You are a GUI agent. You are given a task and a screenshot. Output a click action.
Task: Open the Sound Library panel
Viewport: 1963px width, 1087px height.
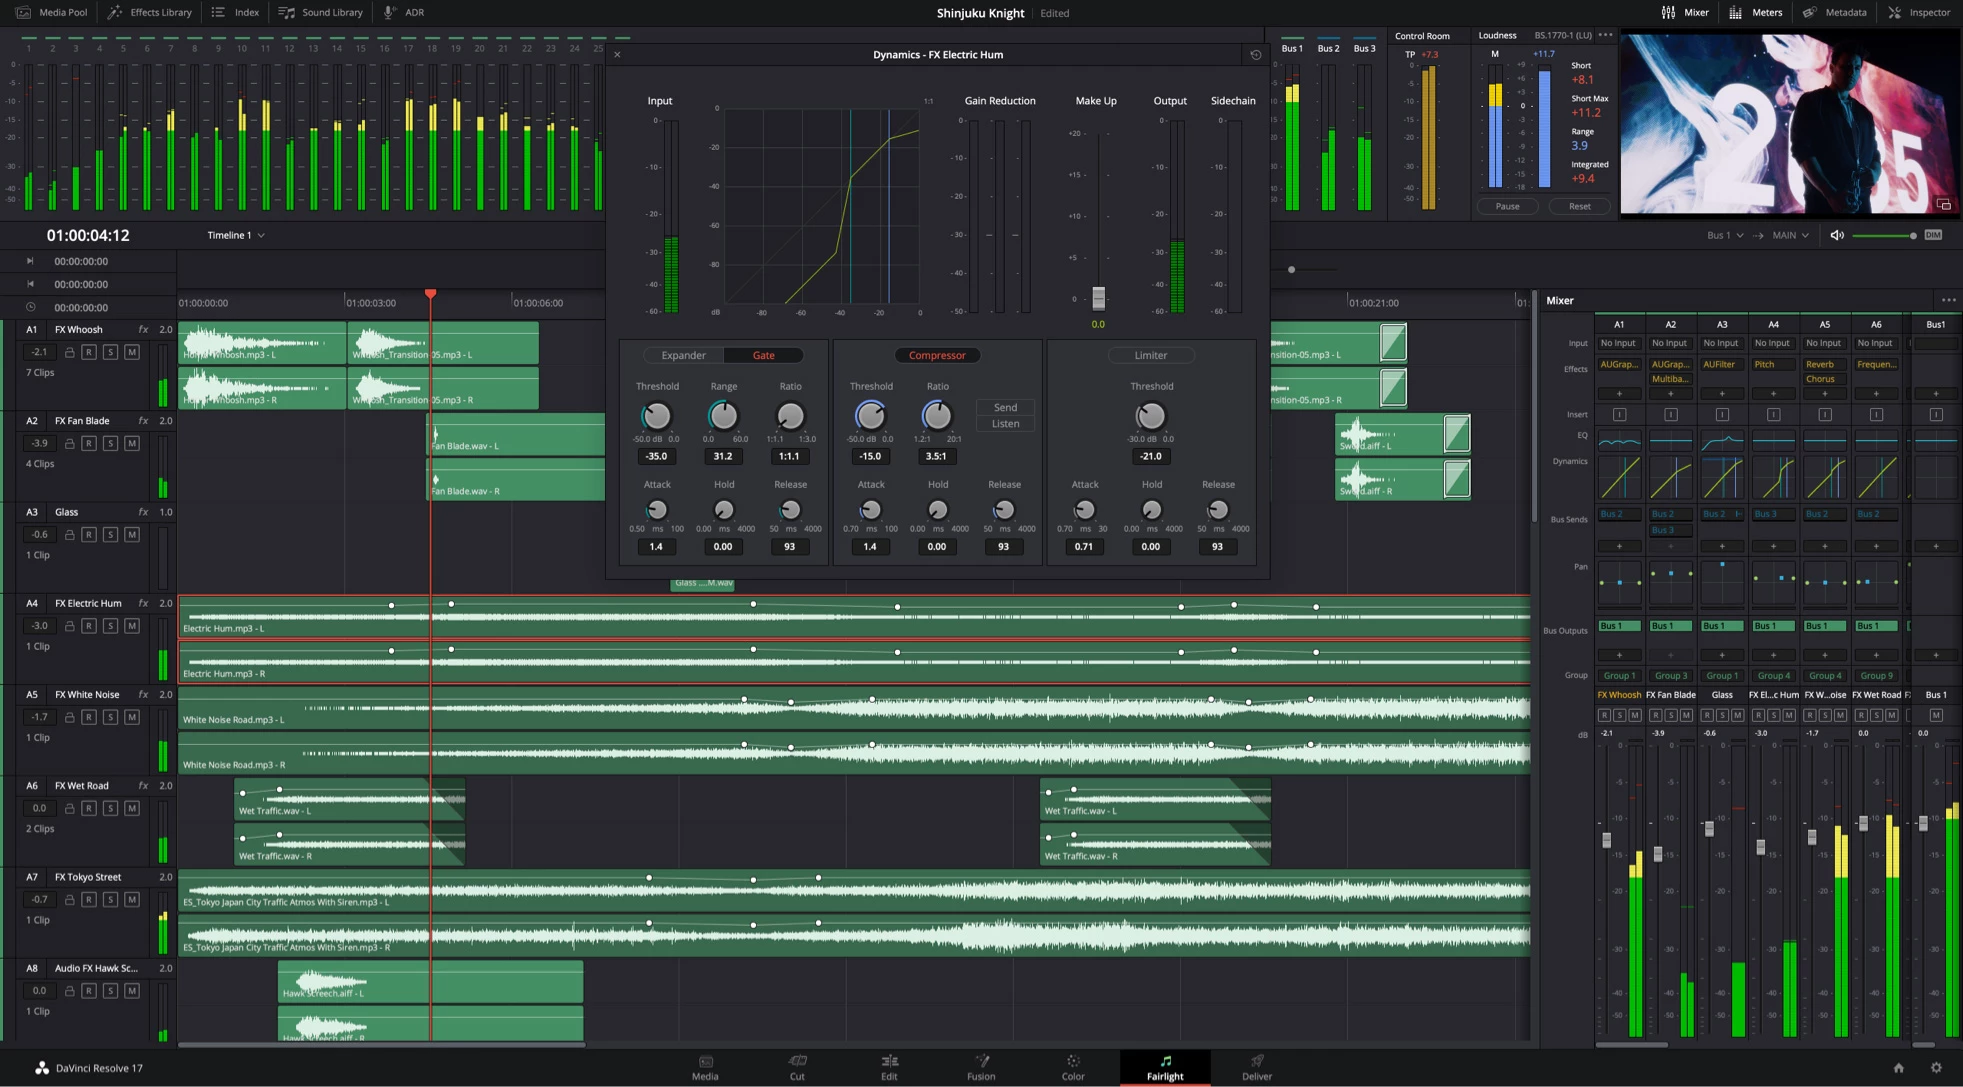[x=320, y=12]
